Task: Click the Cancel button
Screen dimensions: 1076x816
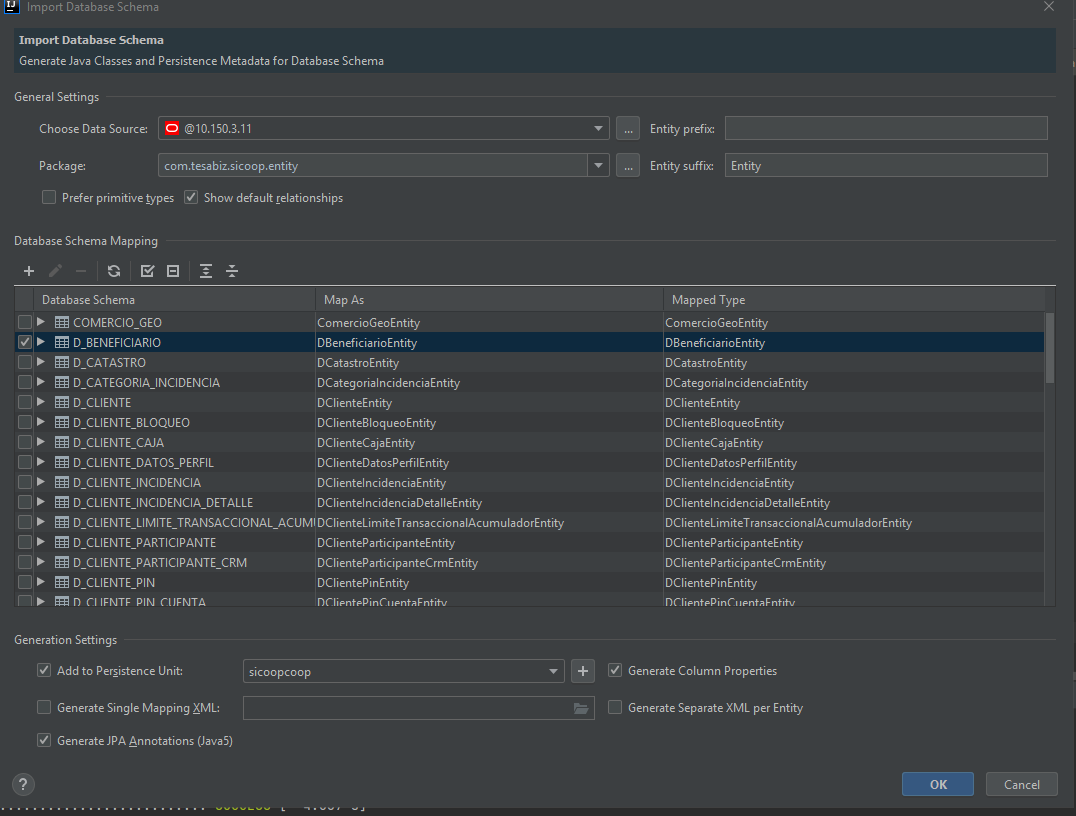Action: [1021, 784]
